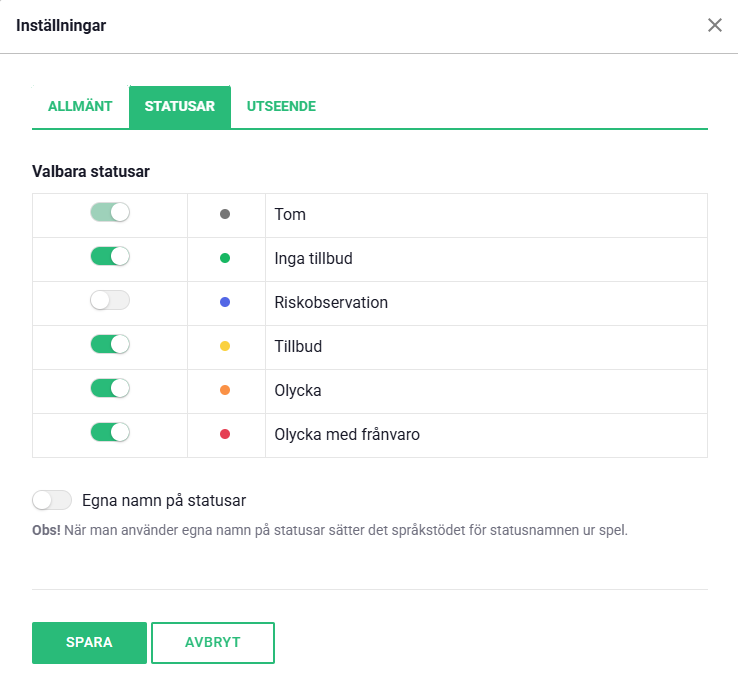Image resolution: width=738 pixels, height=694 pixels.
Task: Disable the Olycka med frånvaro toggle
Action: 110,433
